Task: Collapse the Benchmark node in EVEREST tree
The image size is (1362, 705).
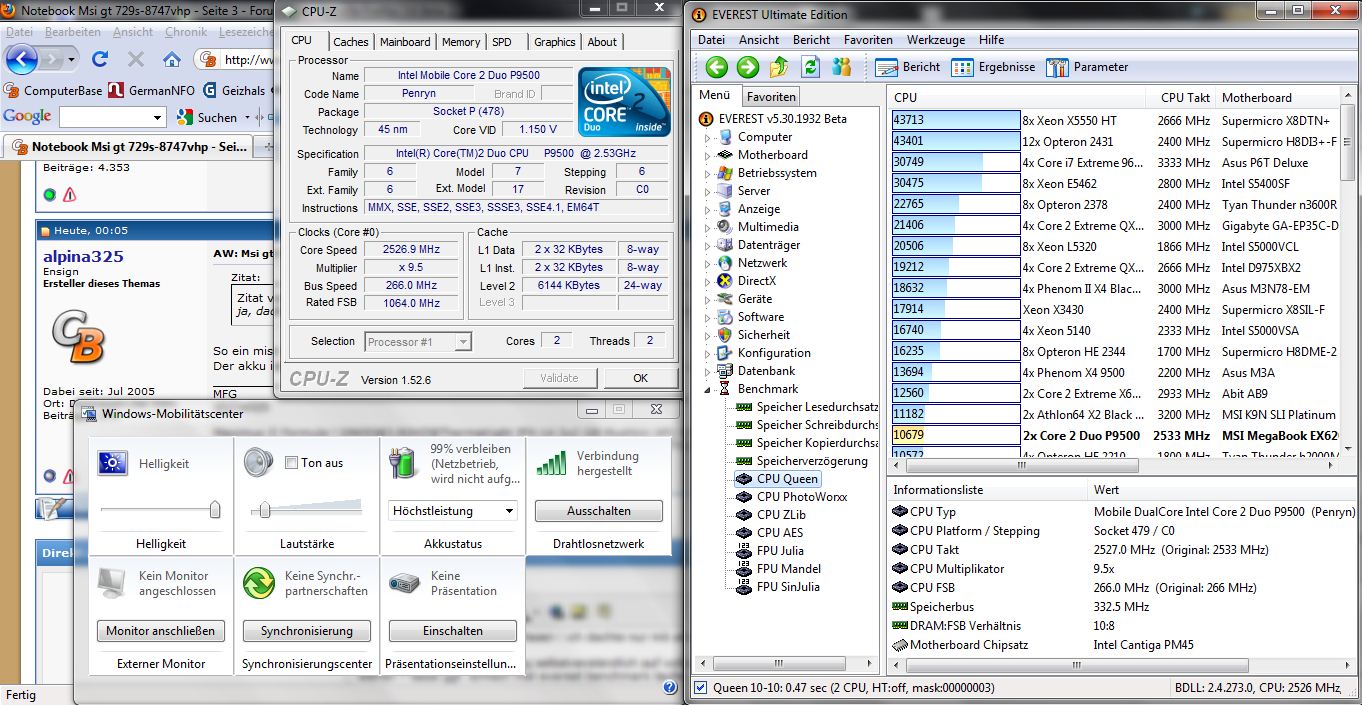Action: (708, 390)
